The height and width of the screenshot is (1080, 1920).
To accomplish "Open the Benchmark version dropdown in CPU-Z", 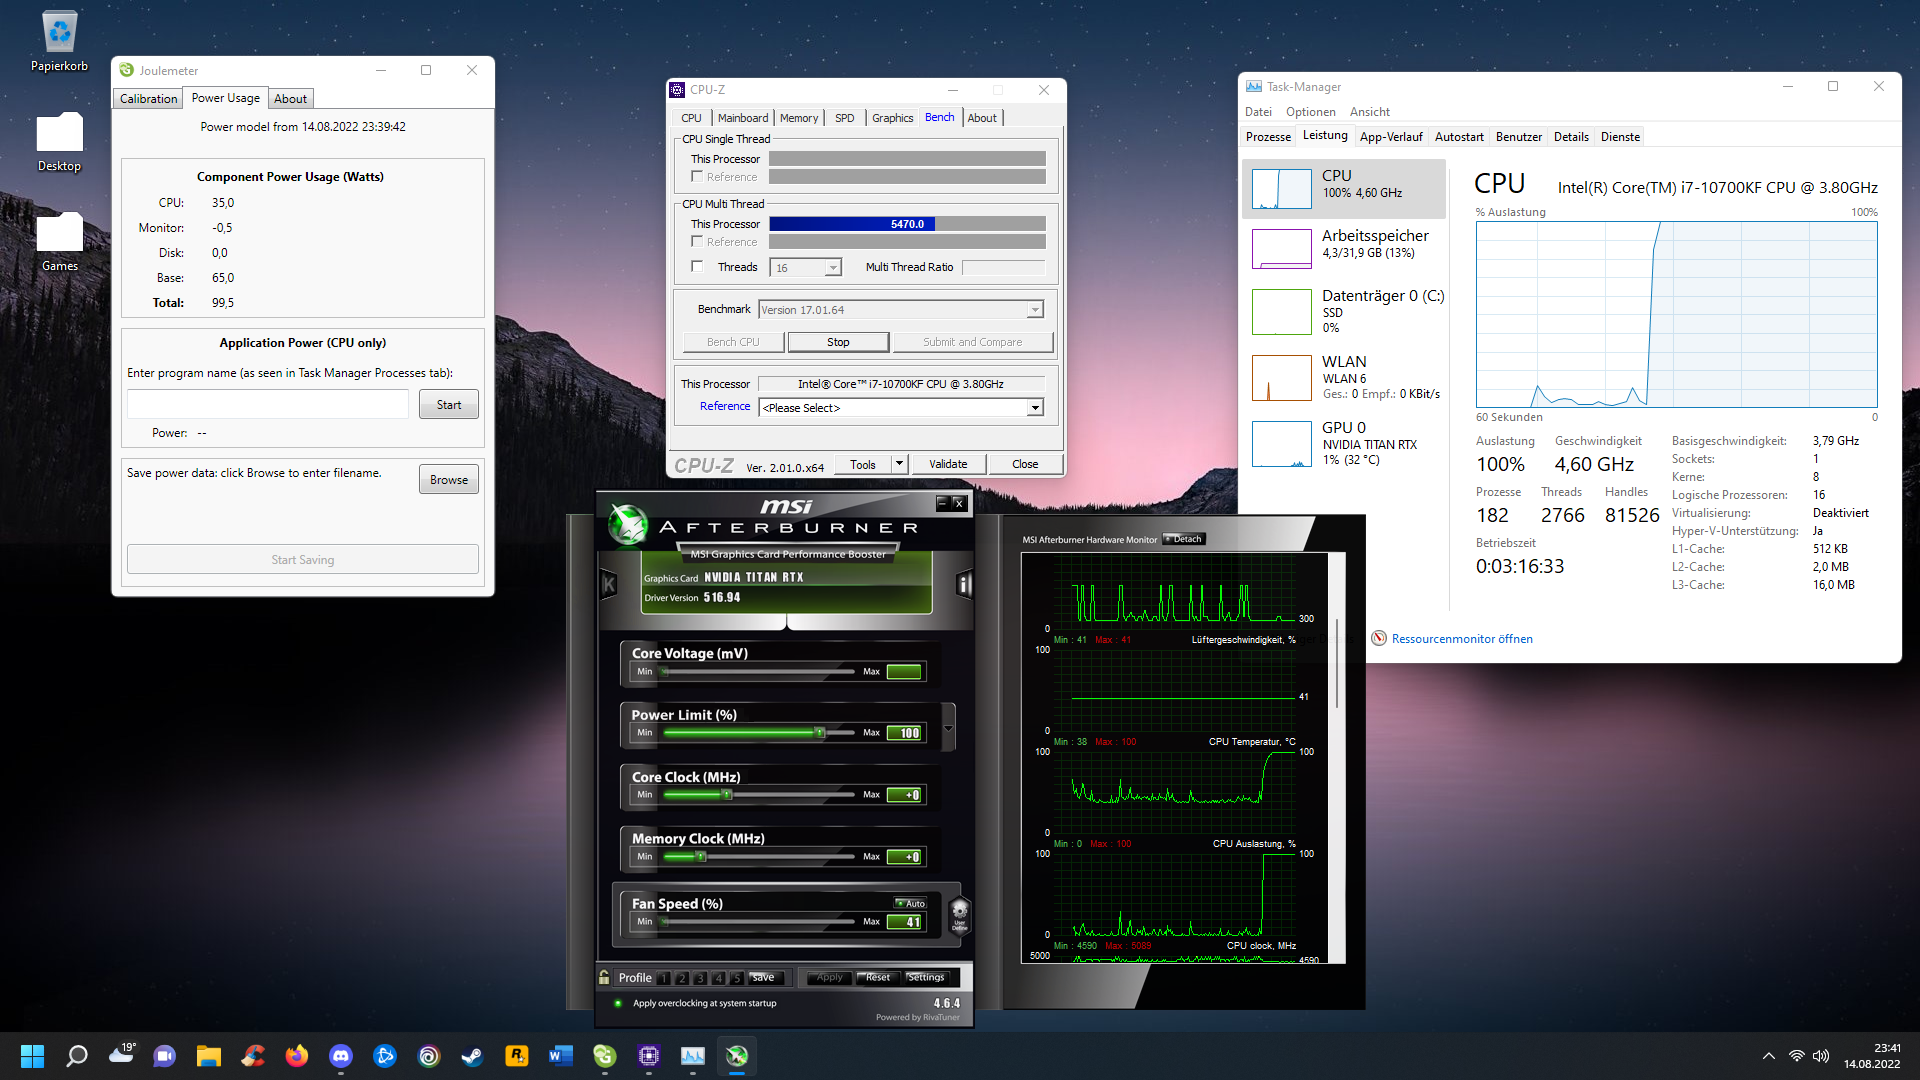I will pyautogui.click(x=1034, y=309).
